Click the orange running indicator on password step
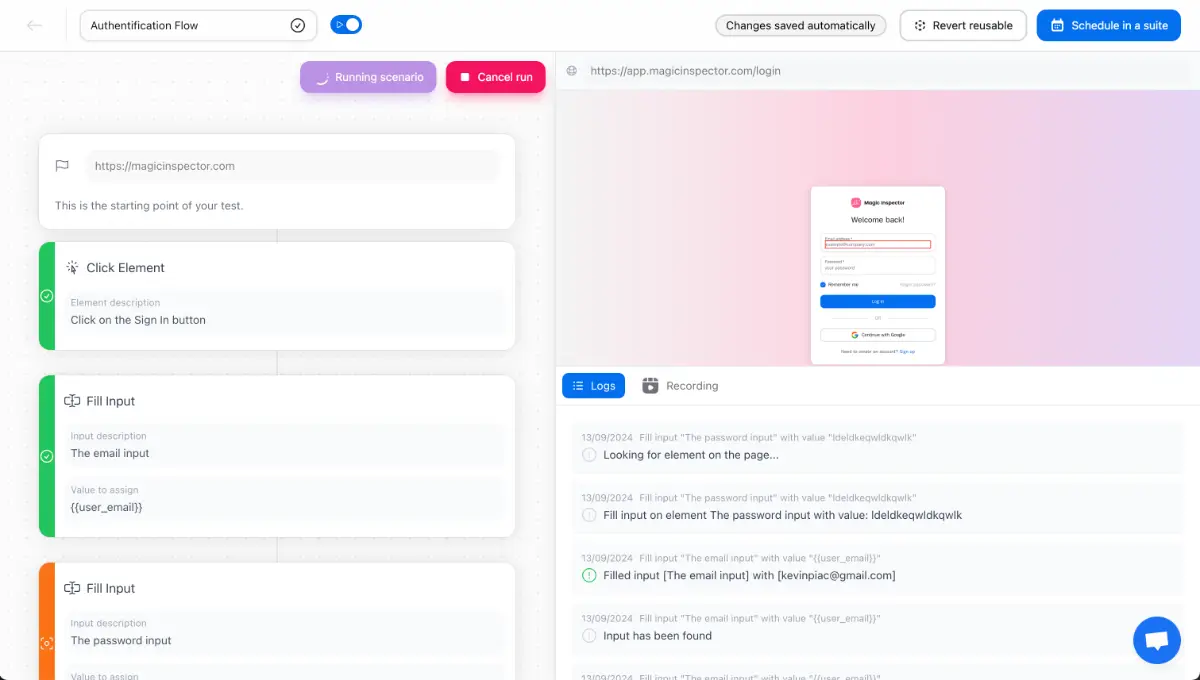The width and height of the screenshot is (1200, 680). click(46, 644)
